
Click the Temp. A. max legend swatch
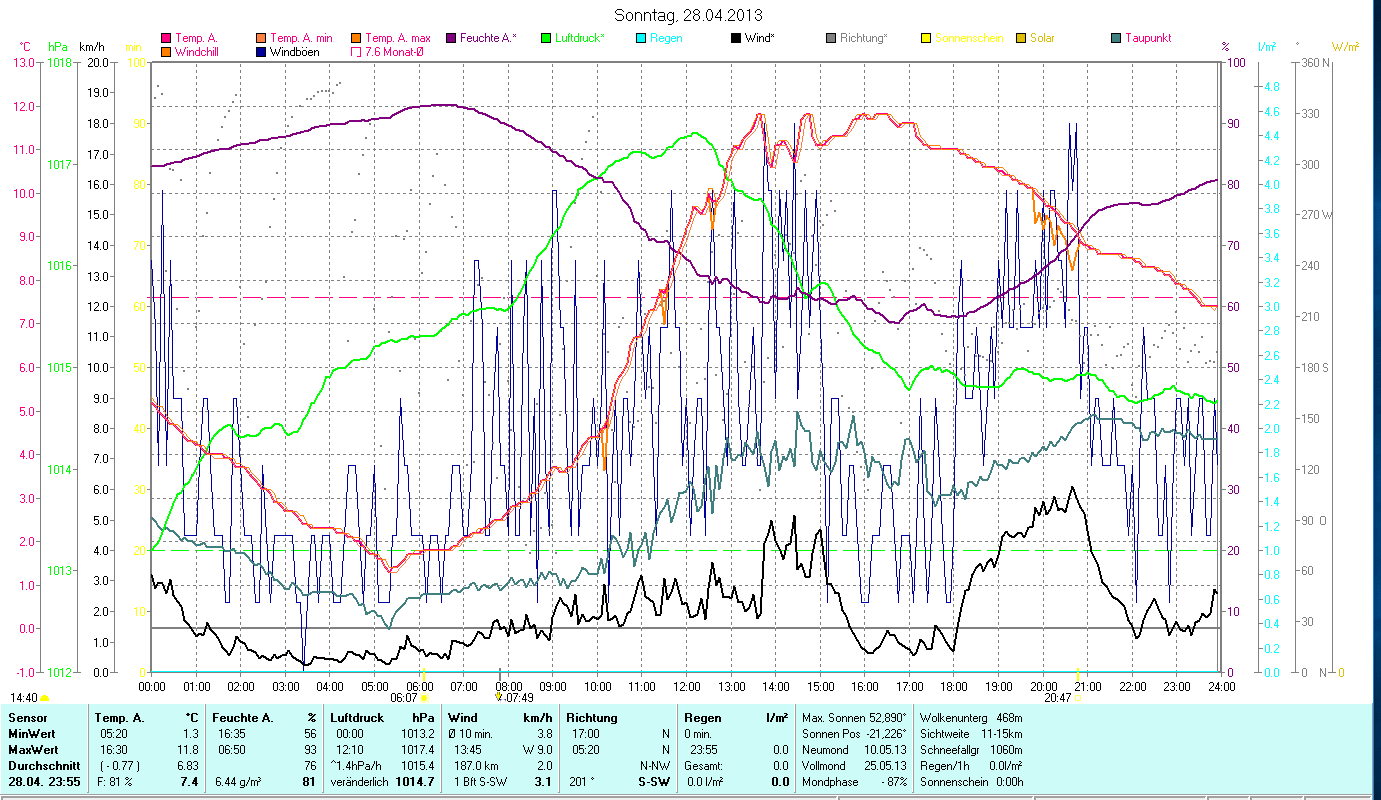[357, 38]
